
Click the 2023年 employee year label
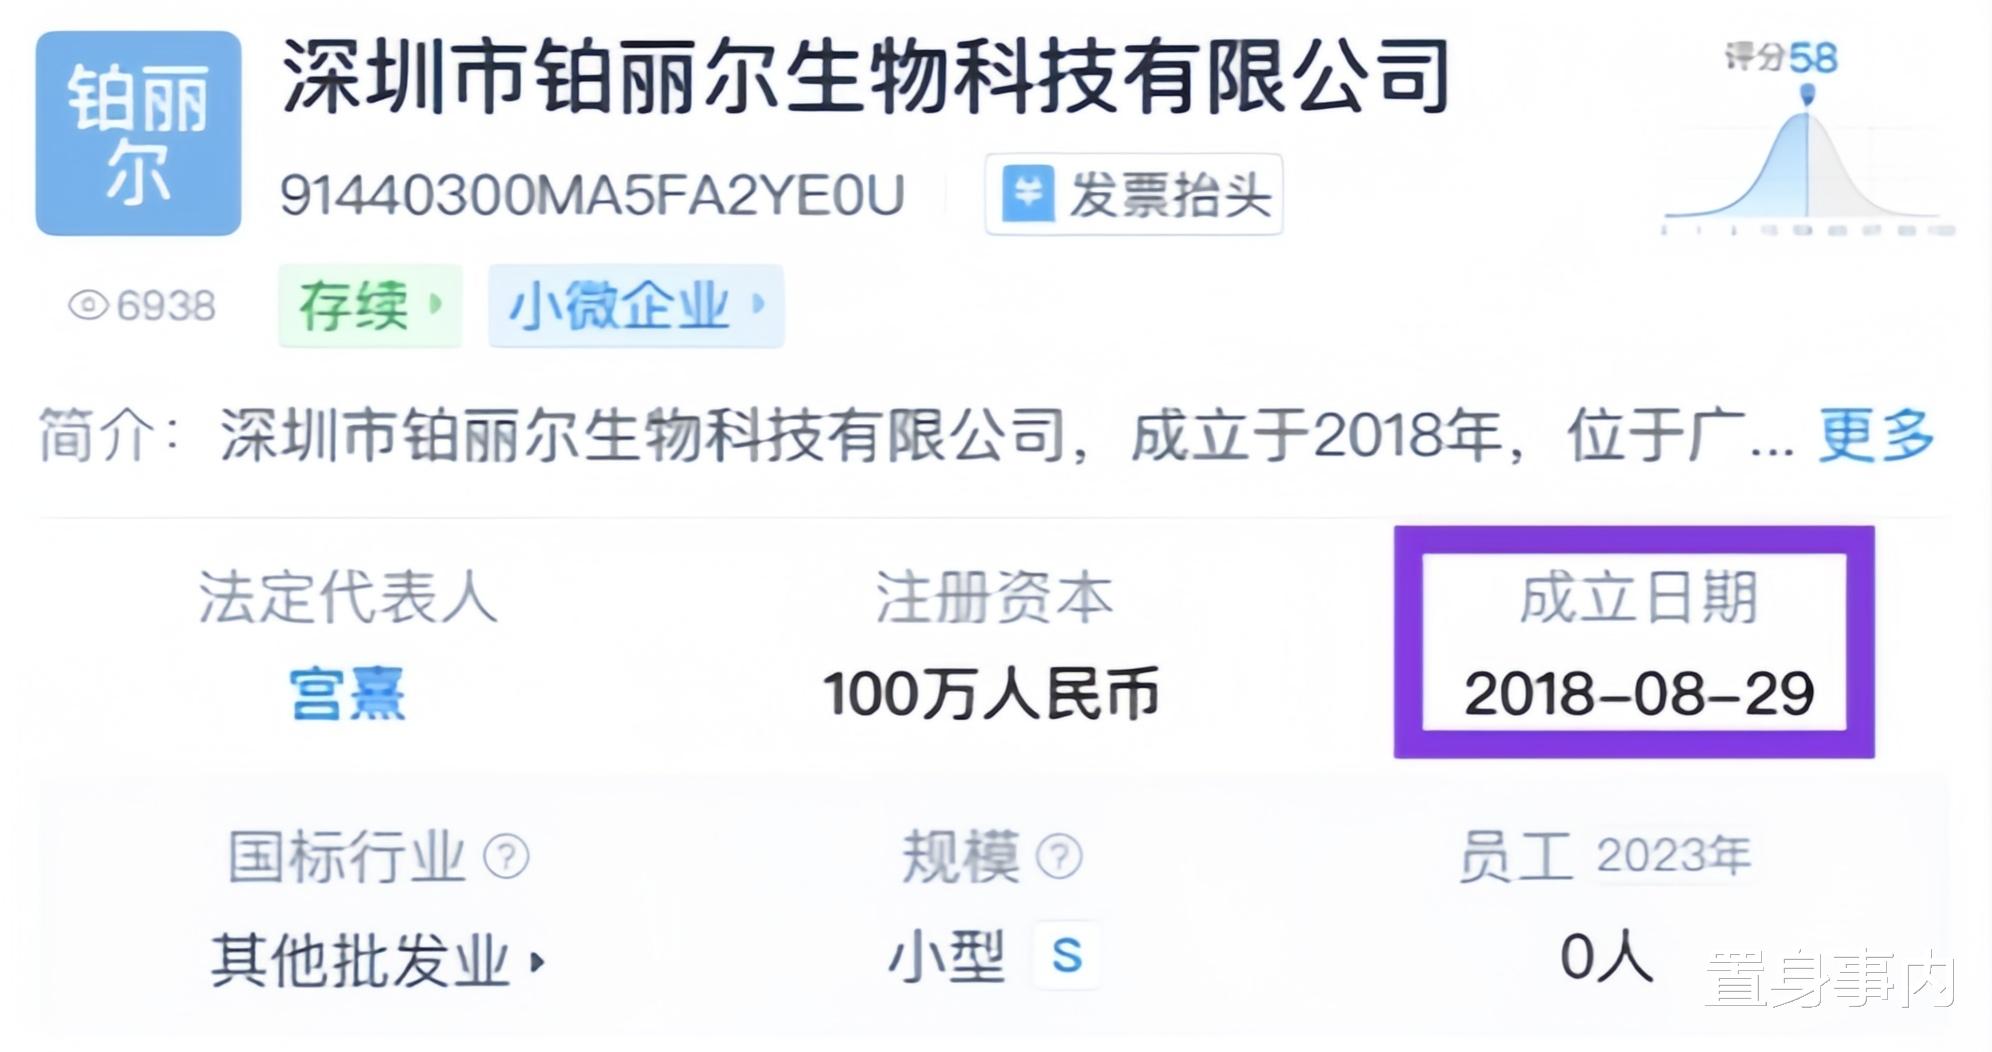1673,856
